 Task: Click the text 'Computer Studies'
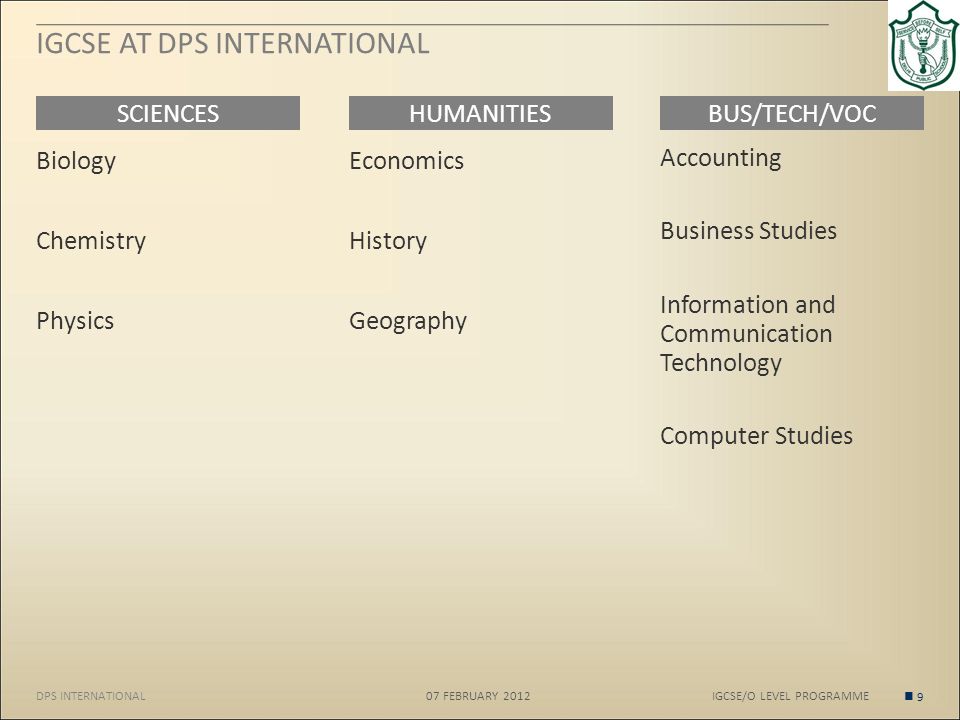pos(756,436)
